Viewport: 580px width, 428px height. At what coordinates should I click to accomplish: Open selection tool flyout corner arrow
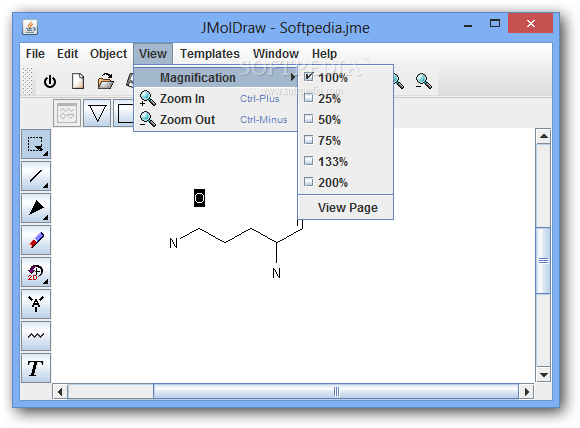[x=45, y=153]
